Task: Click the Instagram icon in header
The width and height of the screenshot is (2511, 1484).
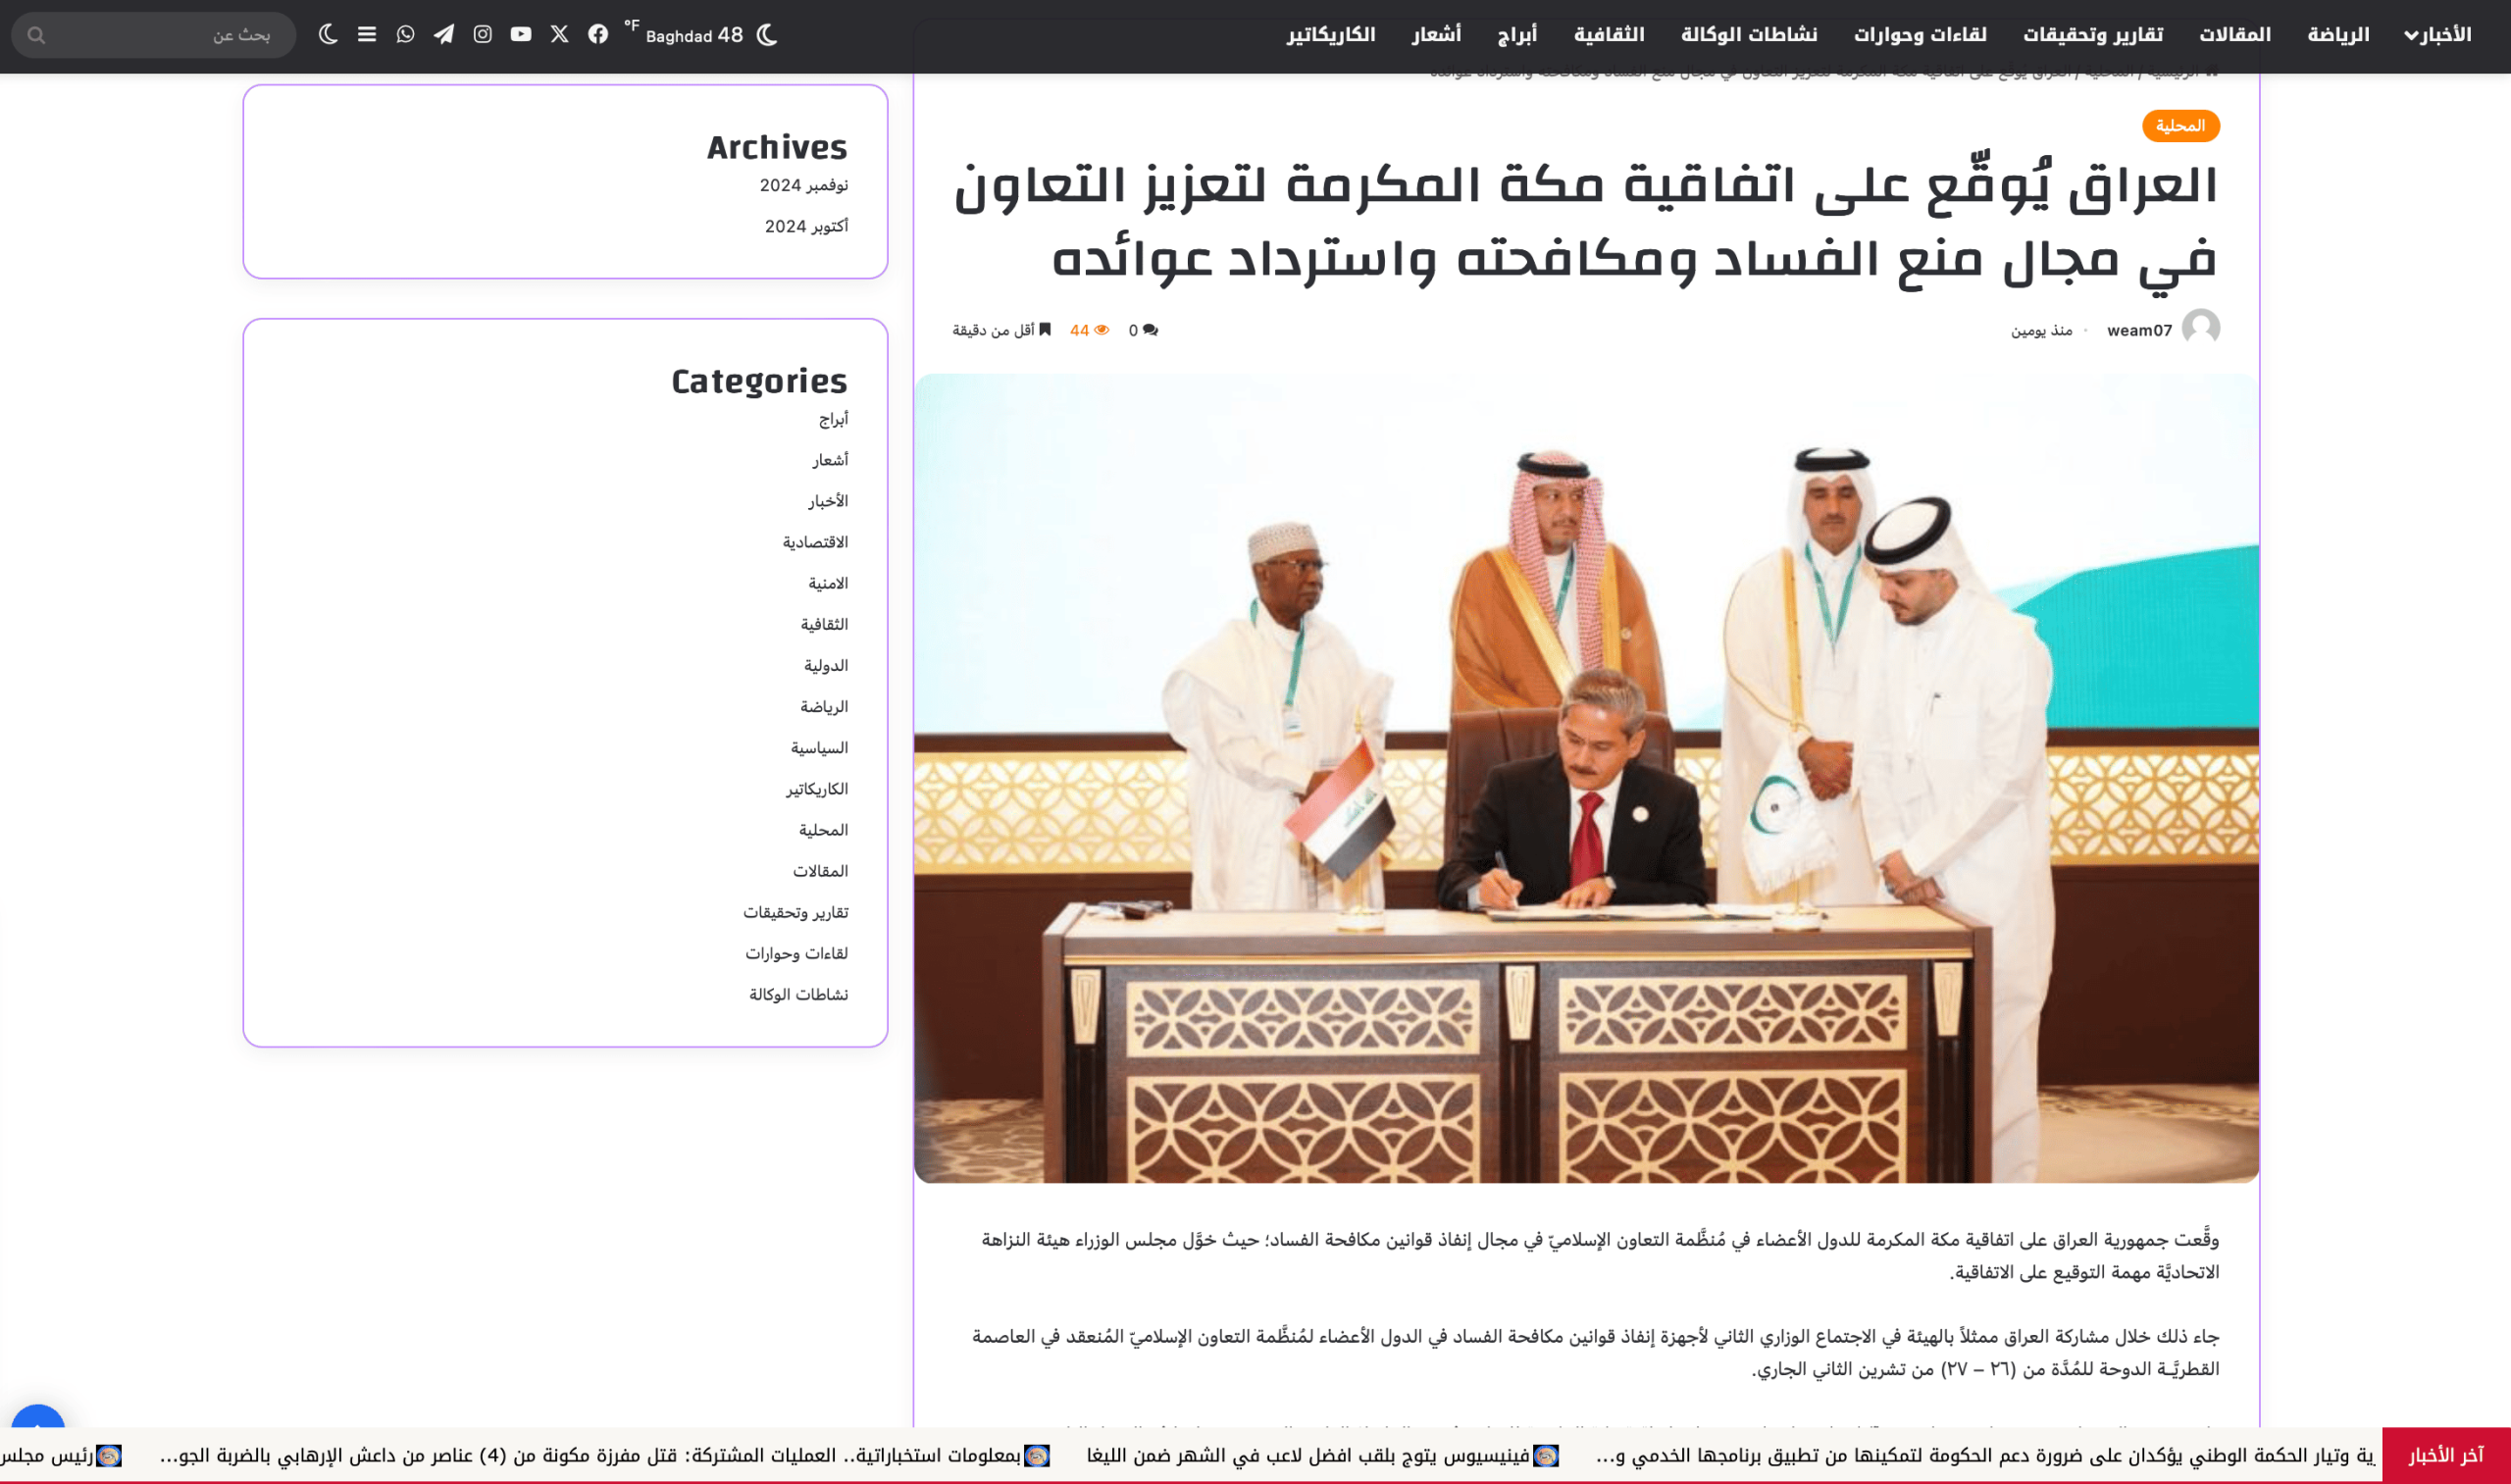Action: [482, 34]
